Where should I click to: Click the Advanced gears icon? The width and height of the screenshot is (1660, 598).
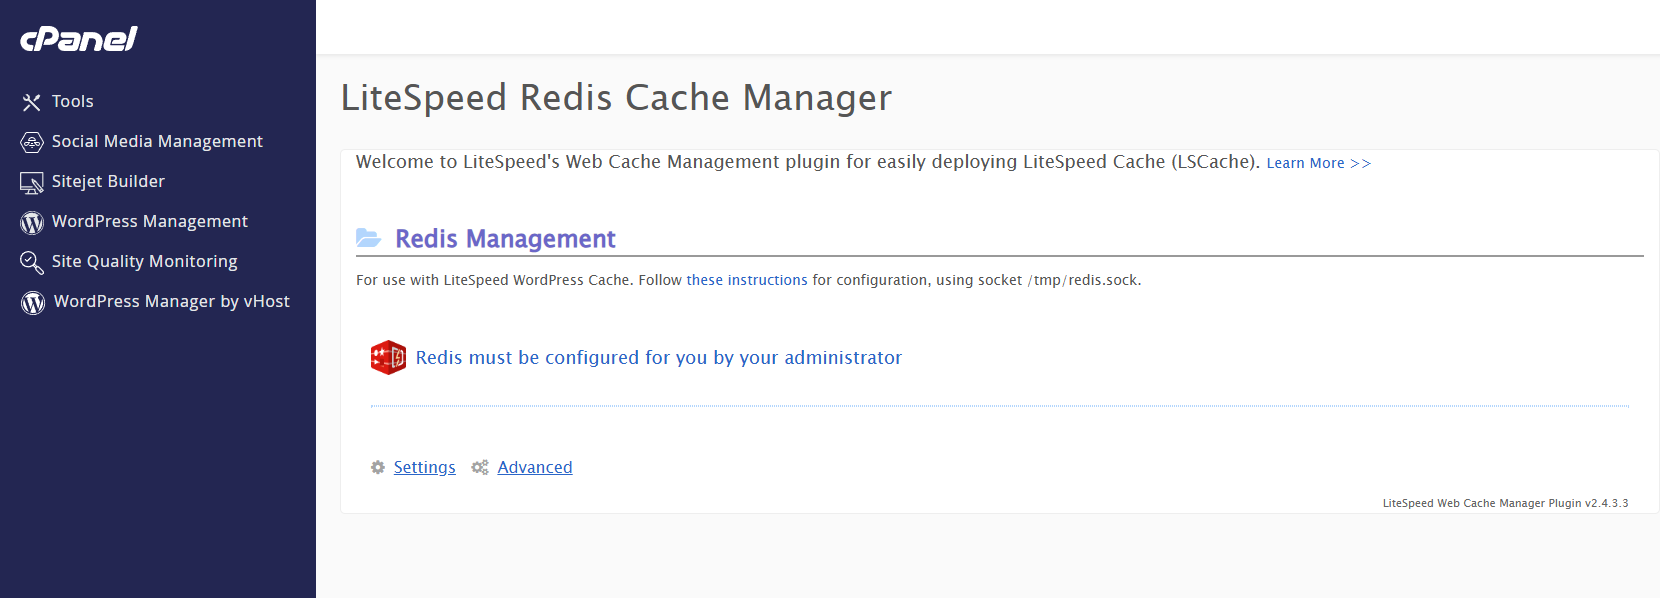tap(480, 467)
